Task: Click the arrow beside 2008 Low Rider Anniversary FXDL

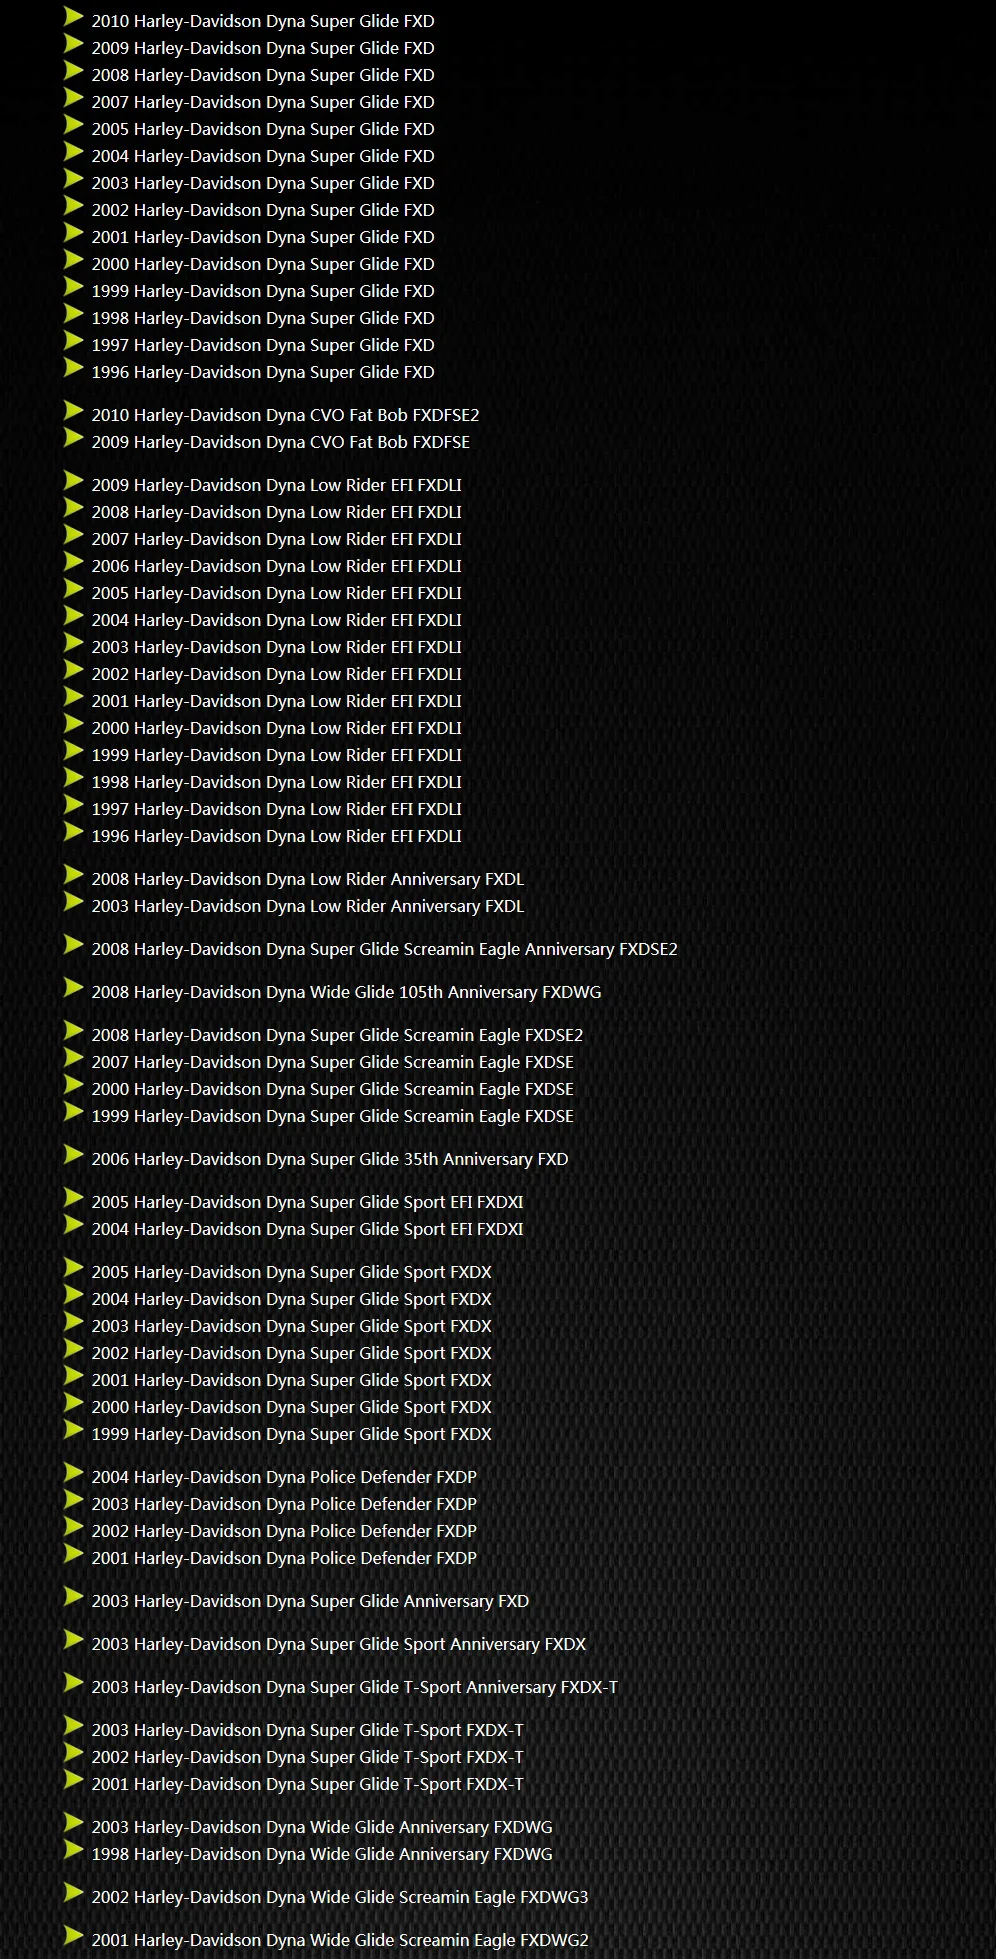Action: [x=74, y=874]
